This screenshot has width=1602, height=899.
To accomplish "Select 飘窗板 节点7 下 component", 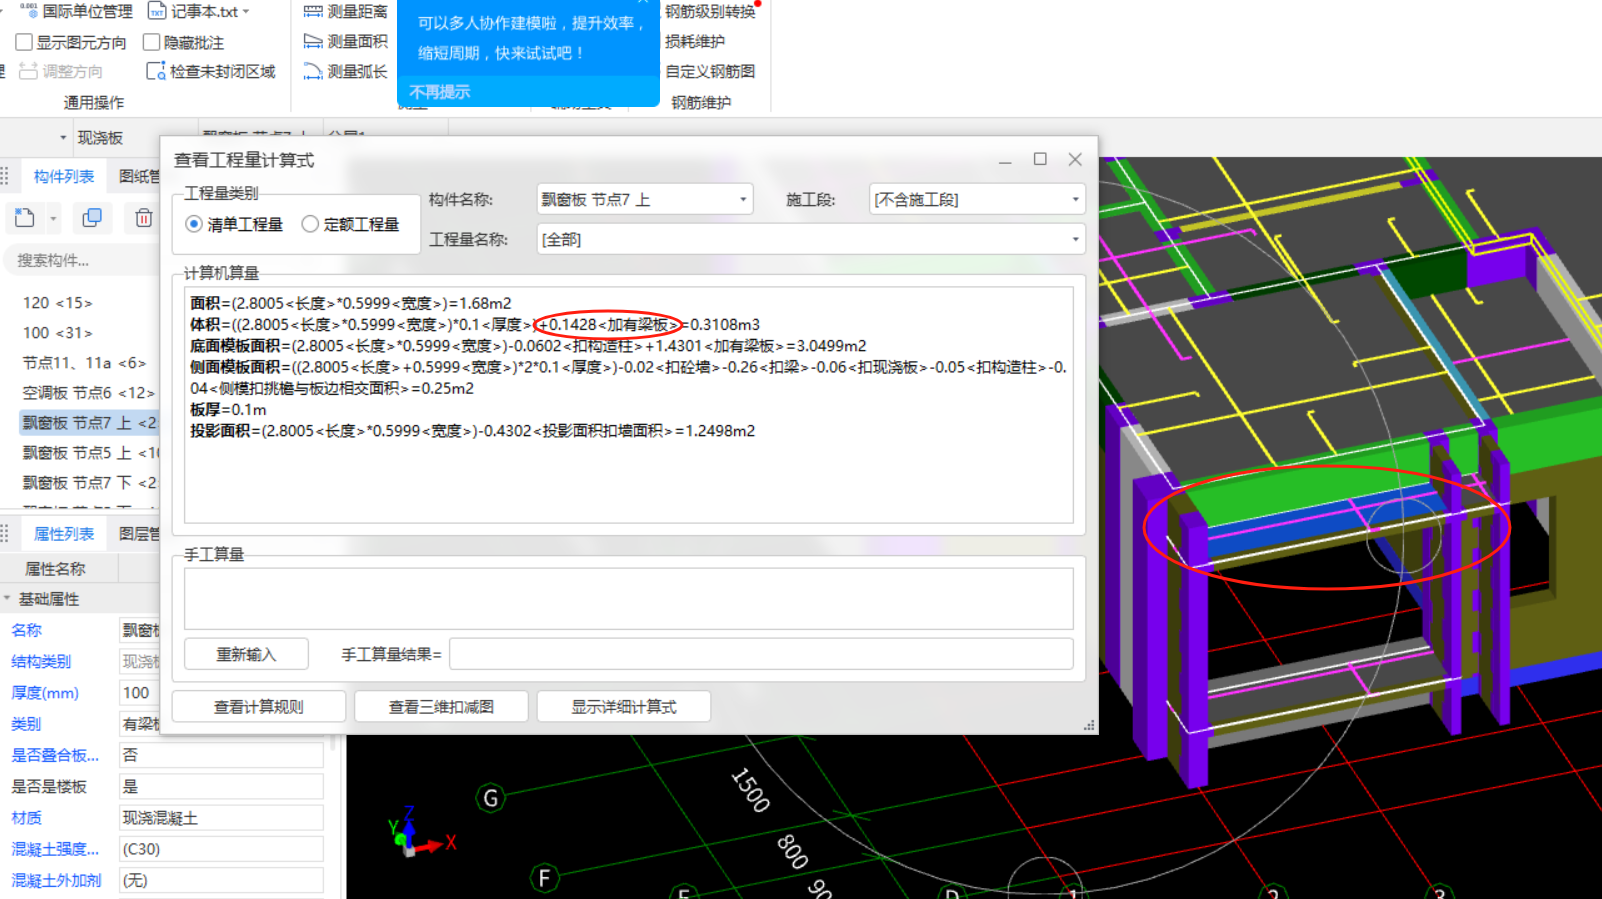I will click(x=89, y=483).
